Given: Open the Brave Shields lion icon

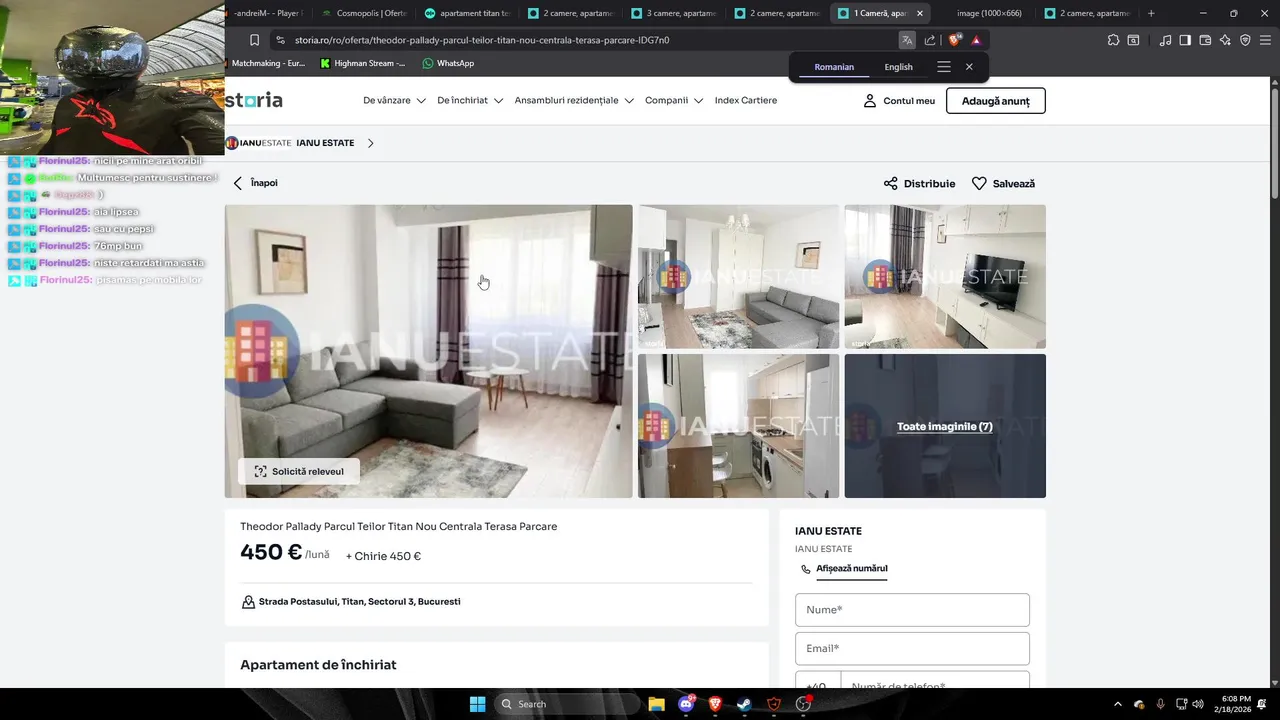Looking at the screenshot, I should pos(955,40).
